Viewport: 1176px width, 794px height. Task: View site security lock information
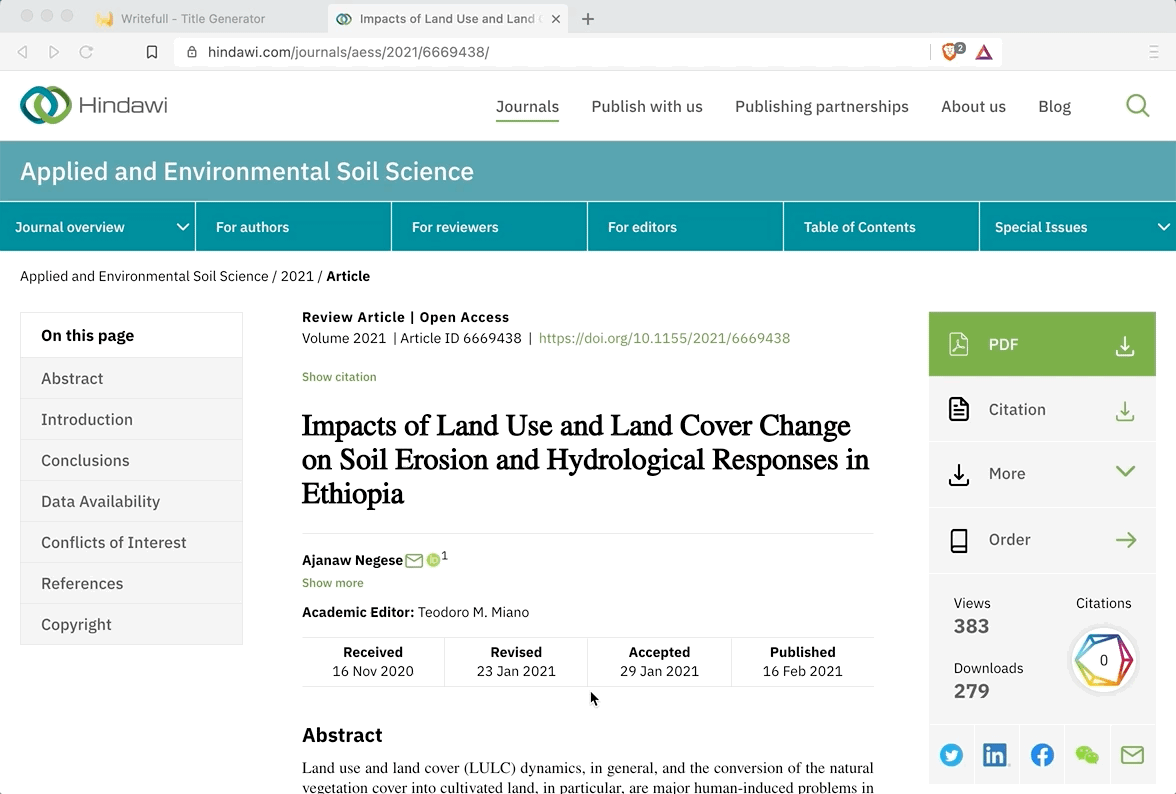[x=192, y=52]
